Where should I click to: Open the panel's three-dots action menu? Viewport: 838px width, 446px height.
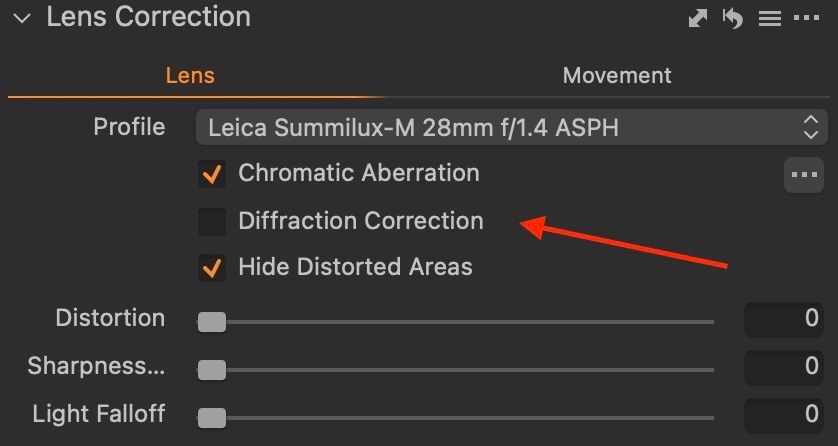coord(806,18)
